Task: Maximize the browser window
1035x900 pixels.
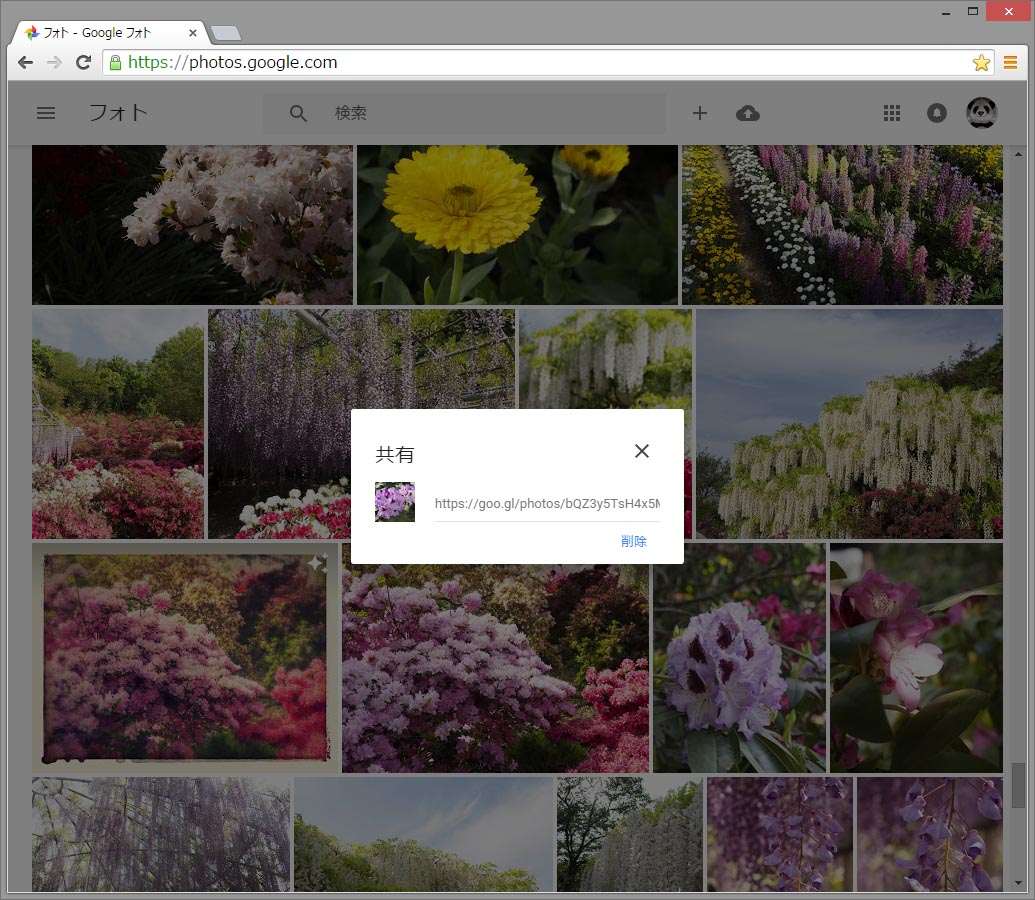Action: (x=972, y=11)
